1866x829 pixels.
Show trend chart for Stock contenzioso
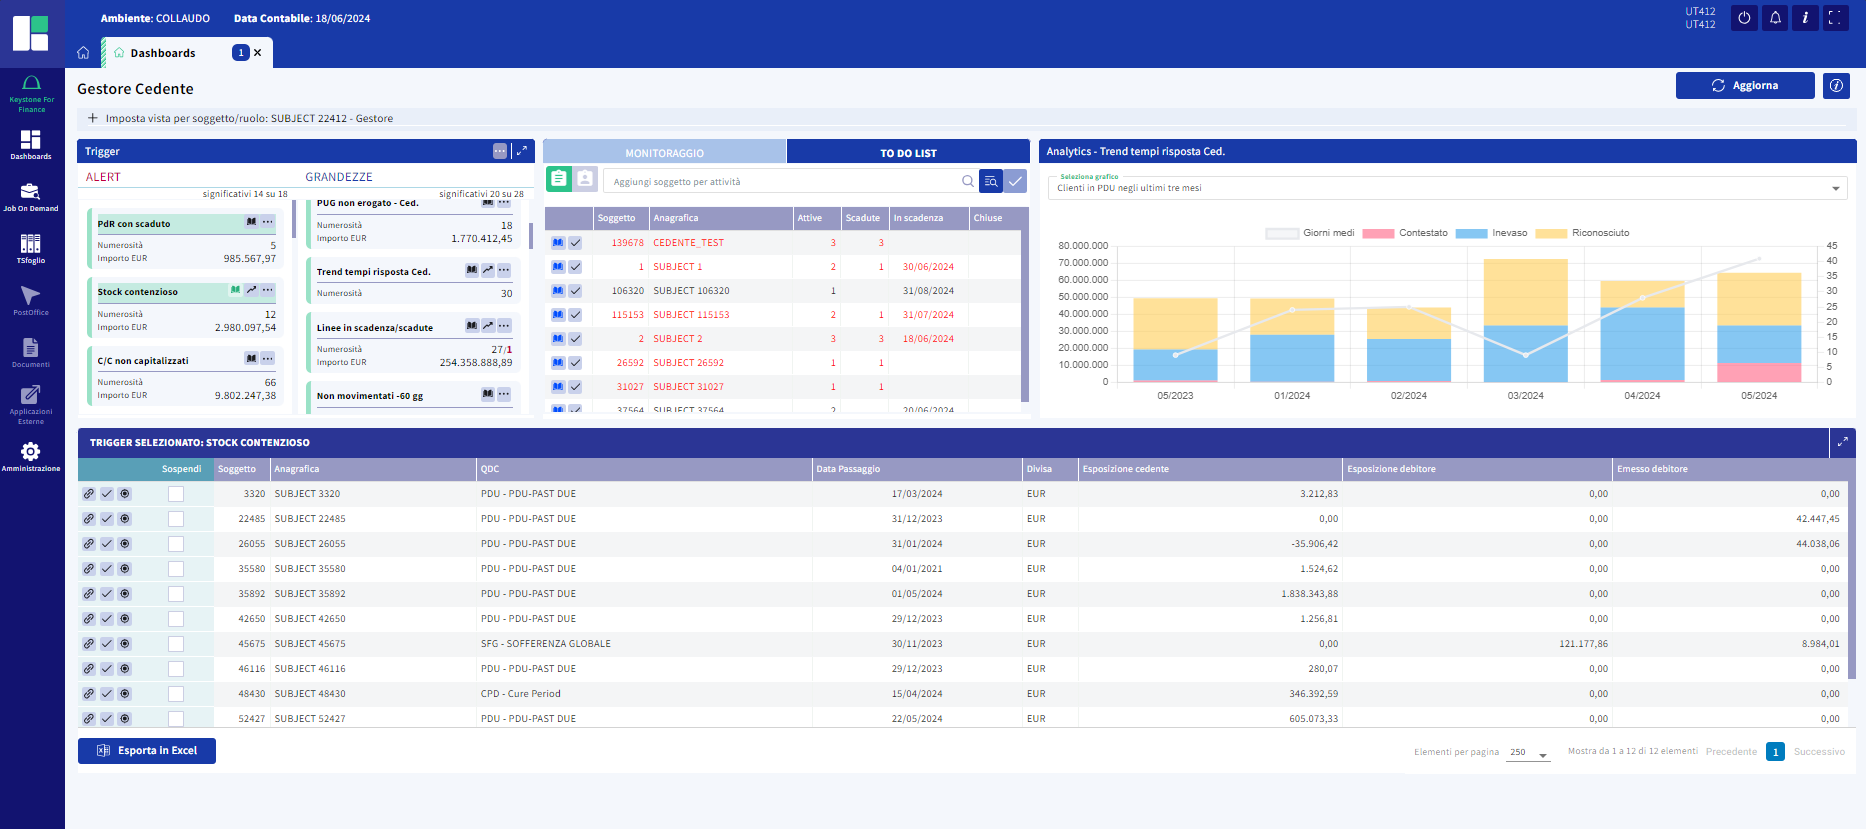click(252, 290)
